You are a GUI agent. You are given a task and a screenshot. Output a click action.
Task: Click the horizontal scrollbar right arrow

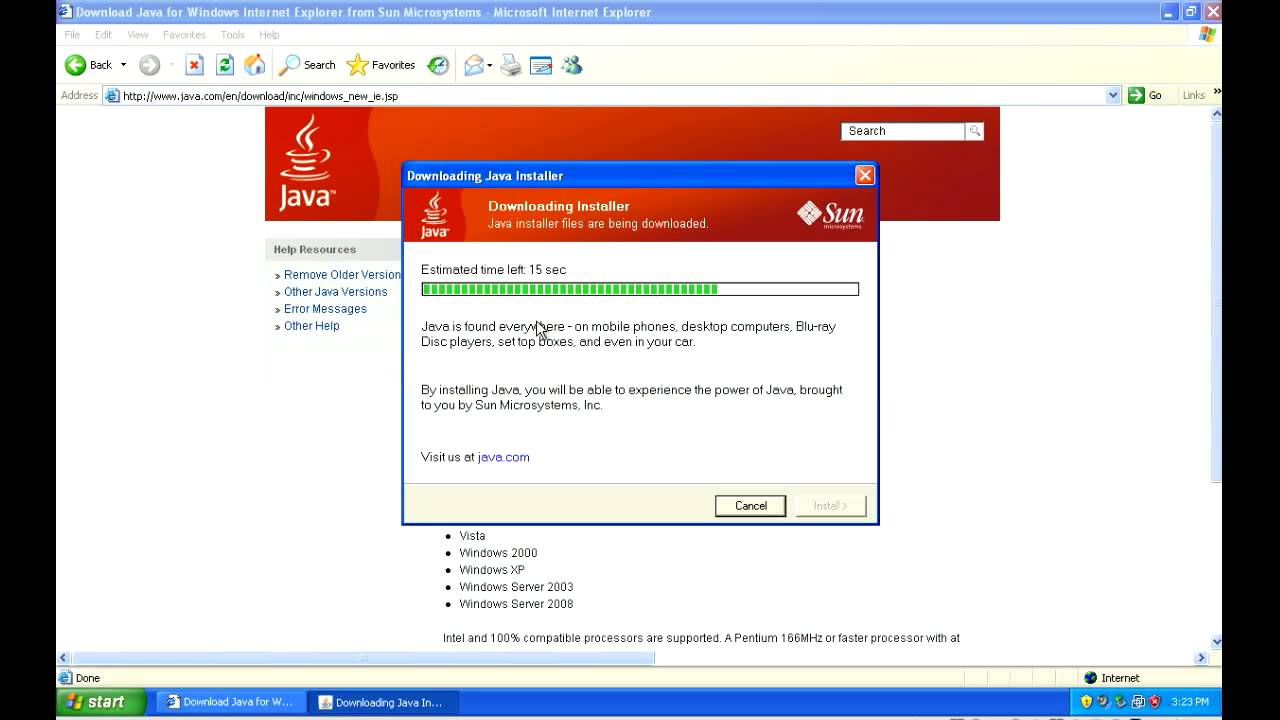point(1202,658)
